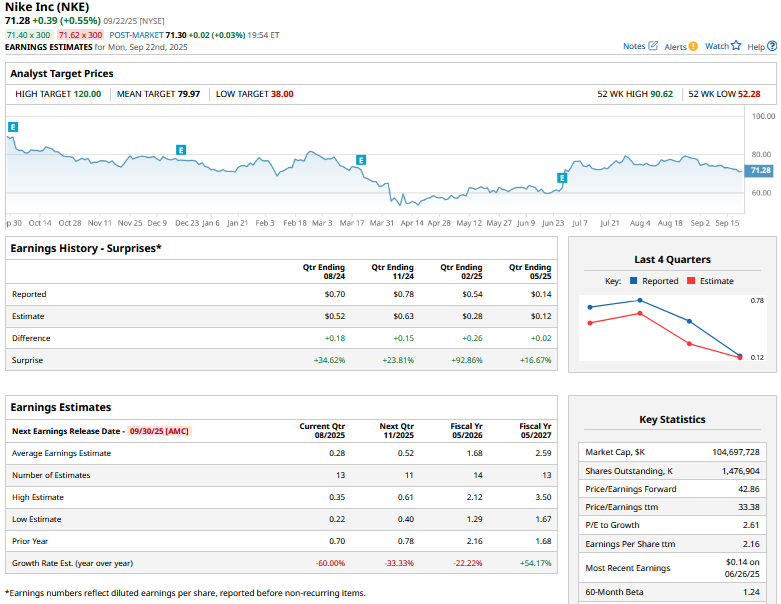Click the blue Reported legend swatch
Image resolution: width=781 pixels, height=604 pixels.
634,281
